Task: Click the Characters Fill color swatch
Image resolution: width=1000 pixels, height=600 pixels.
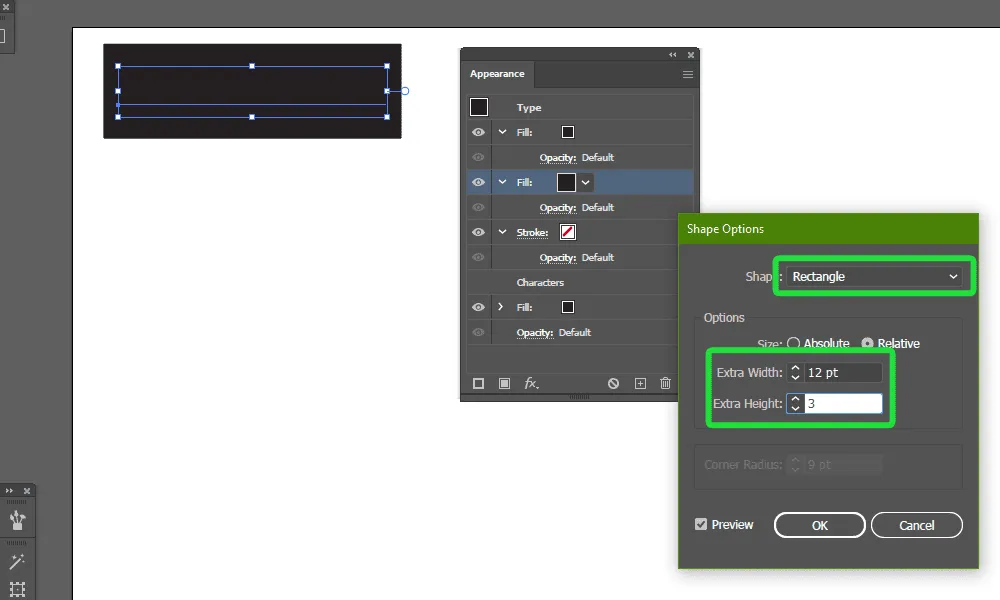Action: (x=568, y=307)
